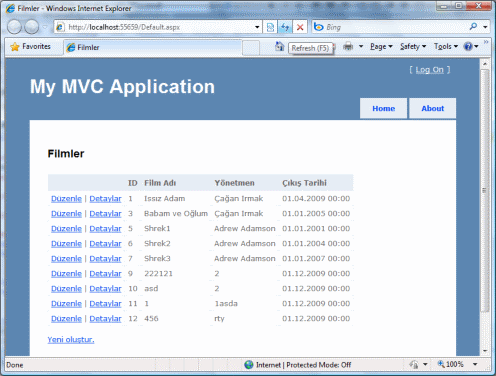Image resolution: width=496 pixels, height=376 pixels.
Task: Expand the address bar autocomplete dropdown
Action: [x=257, y=27]
